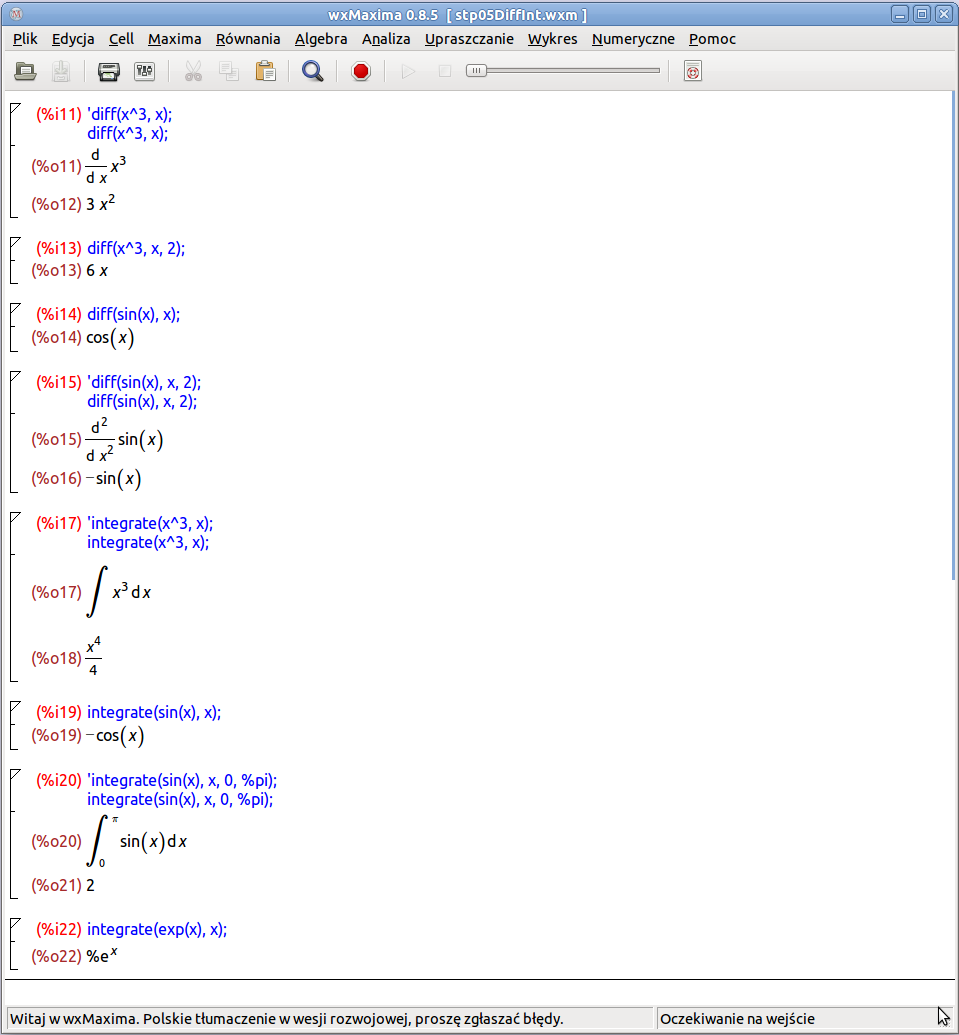Click the Print document icon
Viewport: 959px width, 1035px height.
(x=109, y=71)
